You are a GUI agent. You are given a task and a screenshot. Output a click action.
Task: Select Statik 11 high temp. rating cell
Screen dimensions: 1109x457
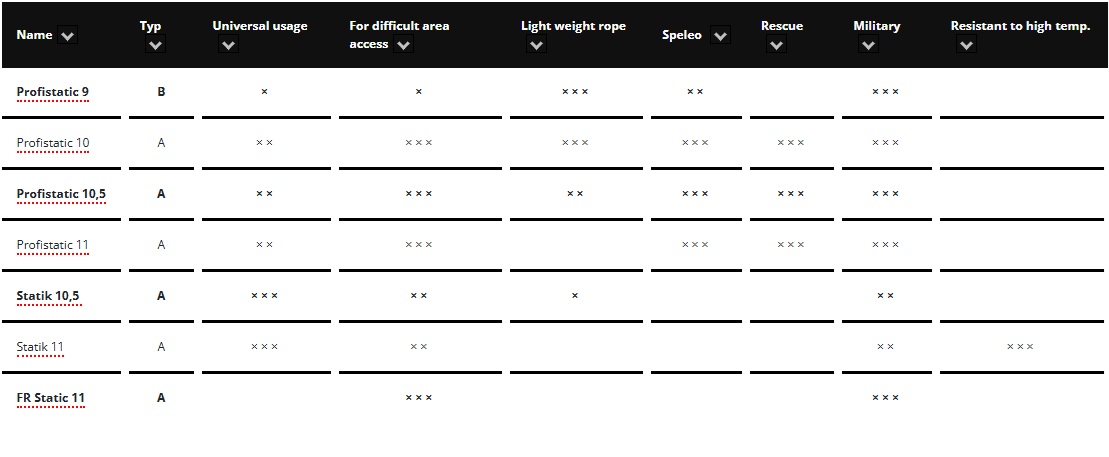point(1021,347)
